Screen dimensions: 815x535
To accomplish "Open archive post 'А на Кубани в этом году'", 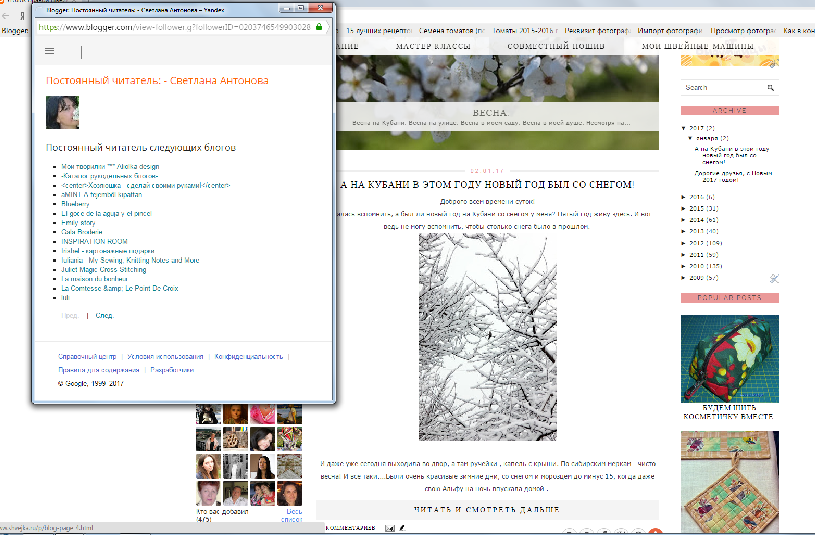I will point(732,155).
